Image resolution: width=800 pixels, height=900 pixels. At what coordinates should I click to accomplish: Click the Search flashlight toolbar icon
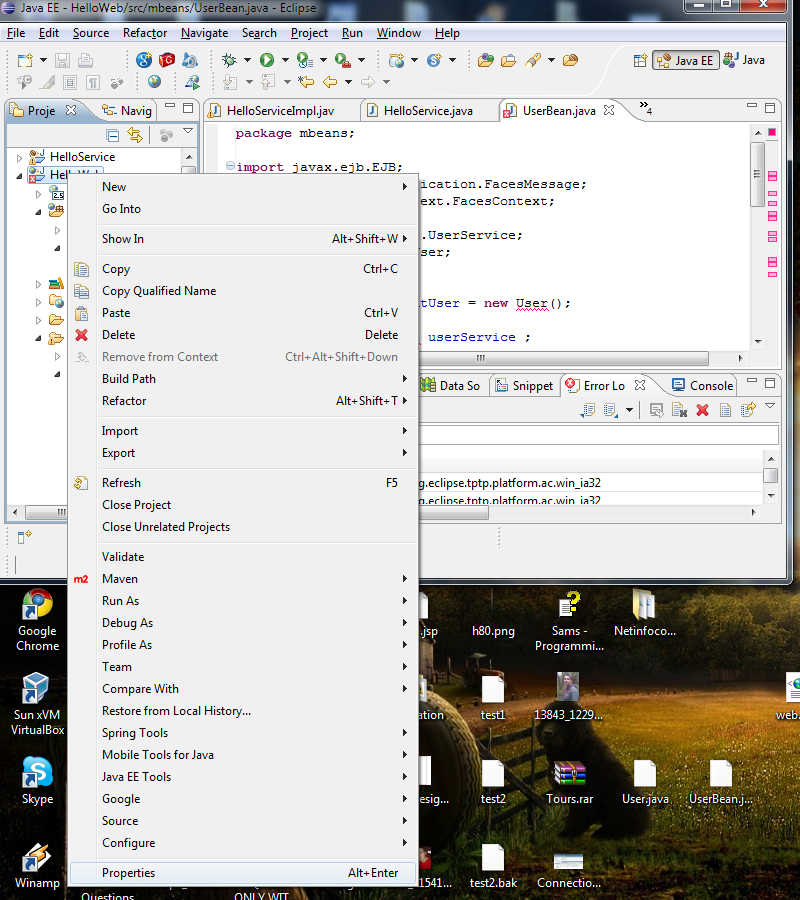click(x=533, y=60)
